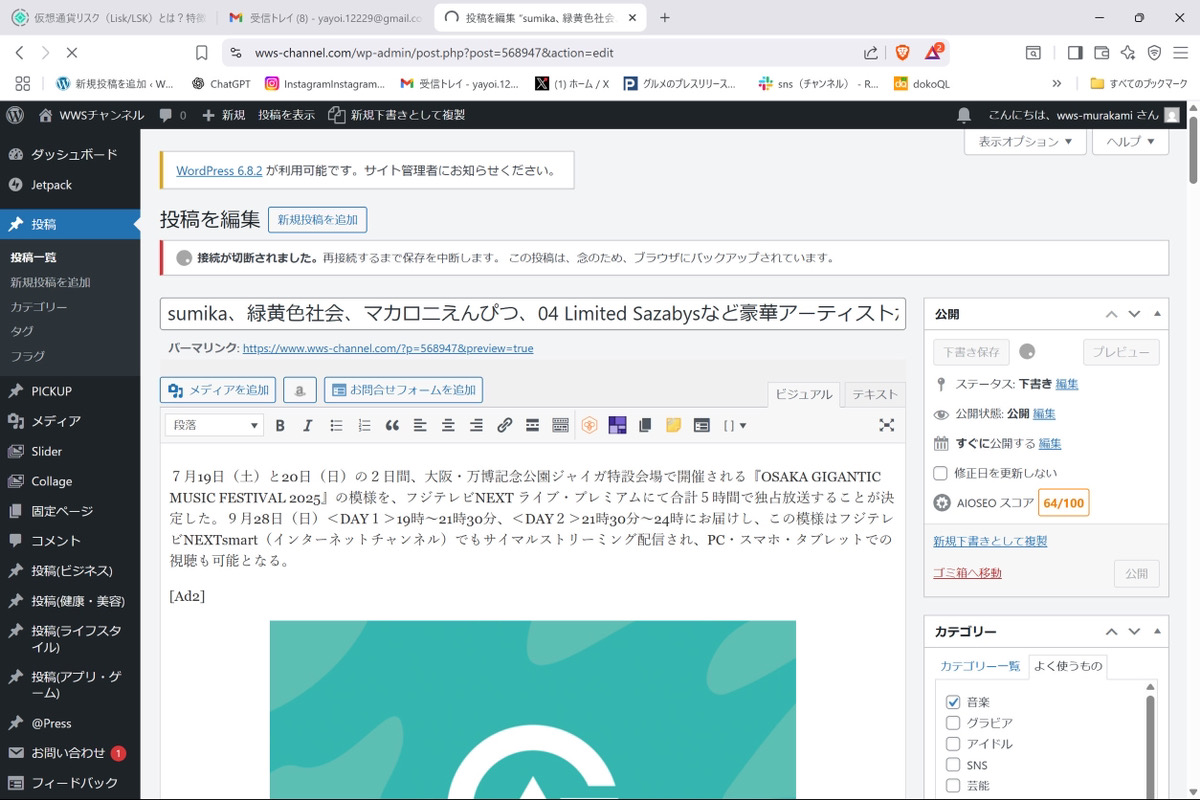Share this page icon in address bar
The image size is (1200, 800).
point(871,52)
